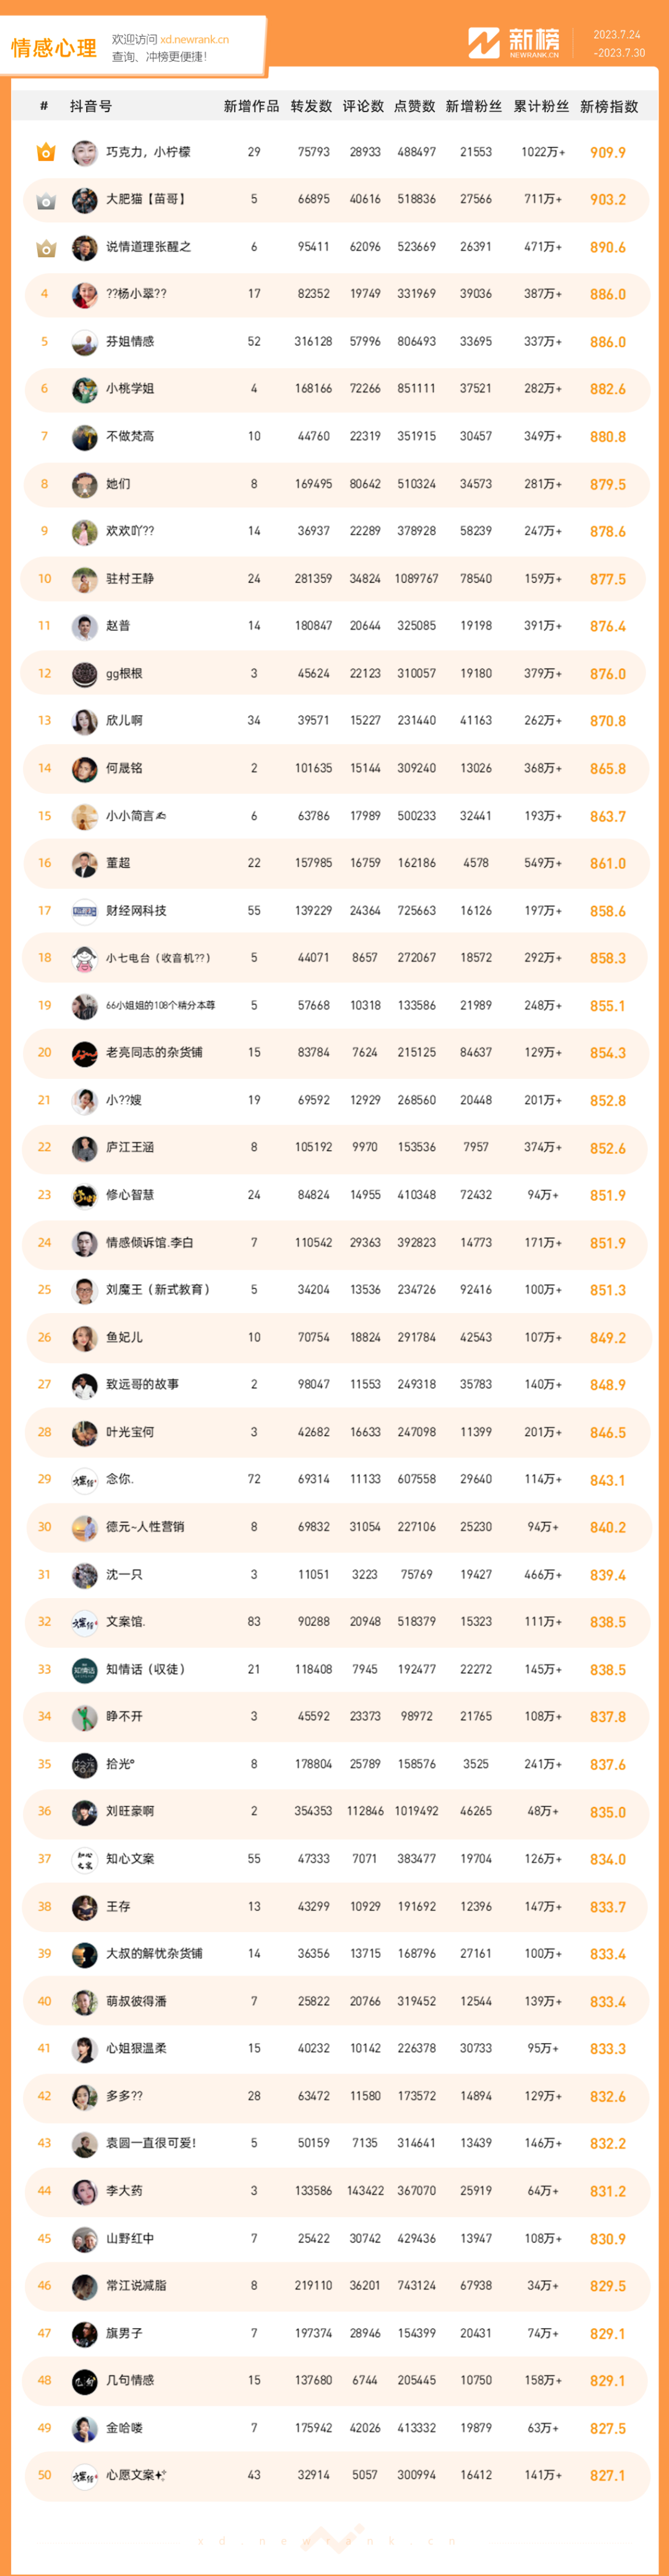Click the 情感心理 category title
The image size is (669, 2576).
click(x=54, y=48)
